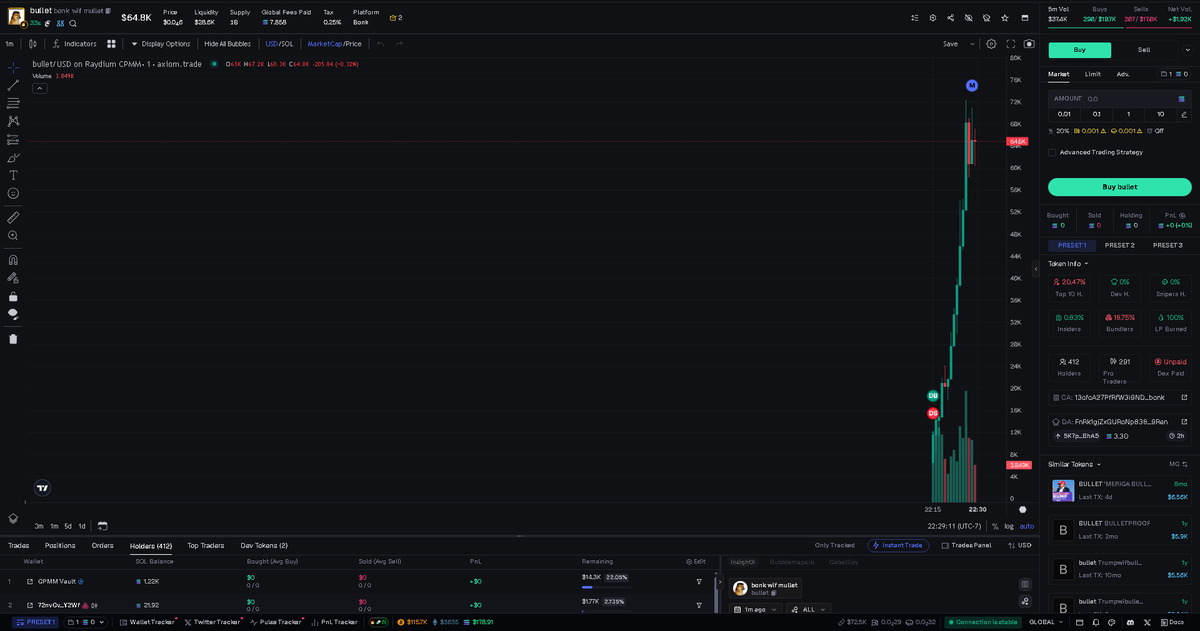Image resolution: width=1200 pixels, height=631 pixels.
Task: Edit quick buy amount presets pencil
Action: tap(1184, 115)
